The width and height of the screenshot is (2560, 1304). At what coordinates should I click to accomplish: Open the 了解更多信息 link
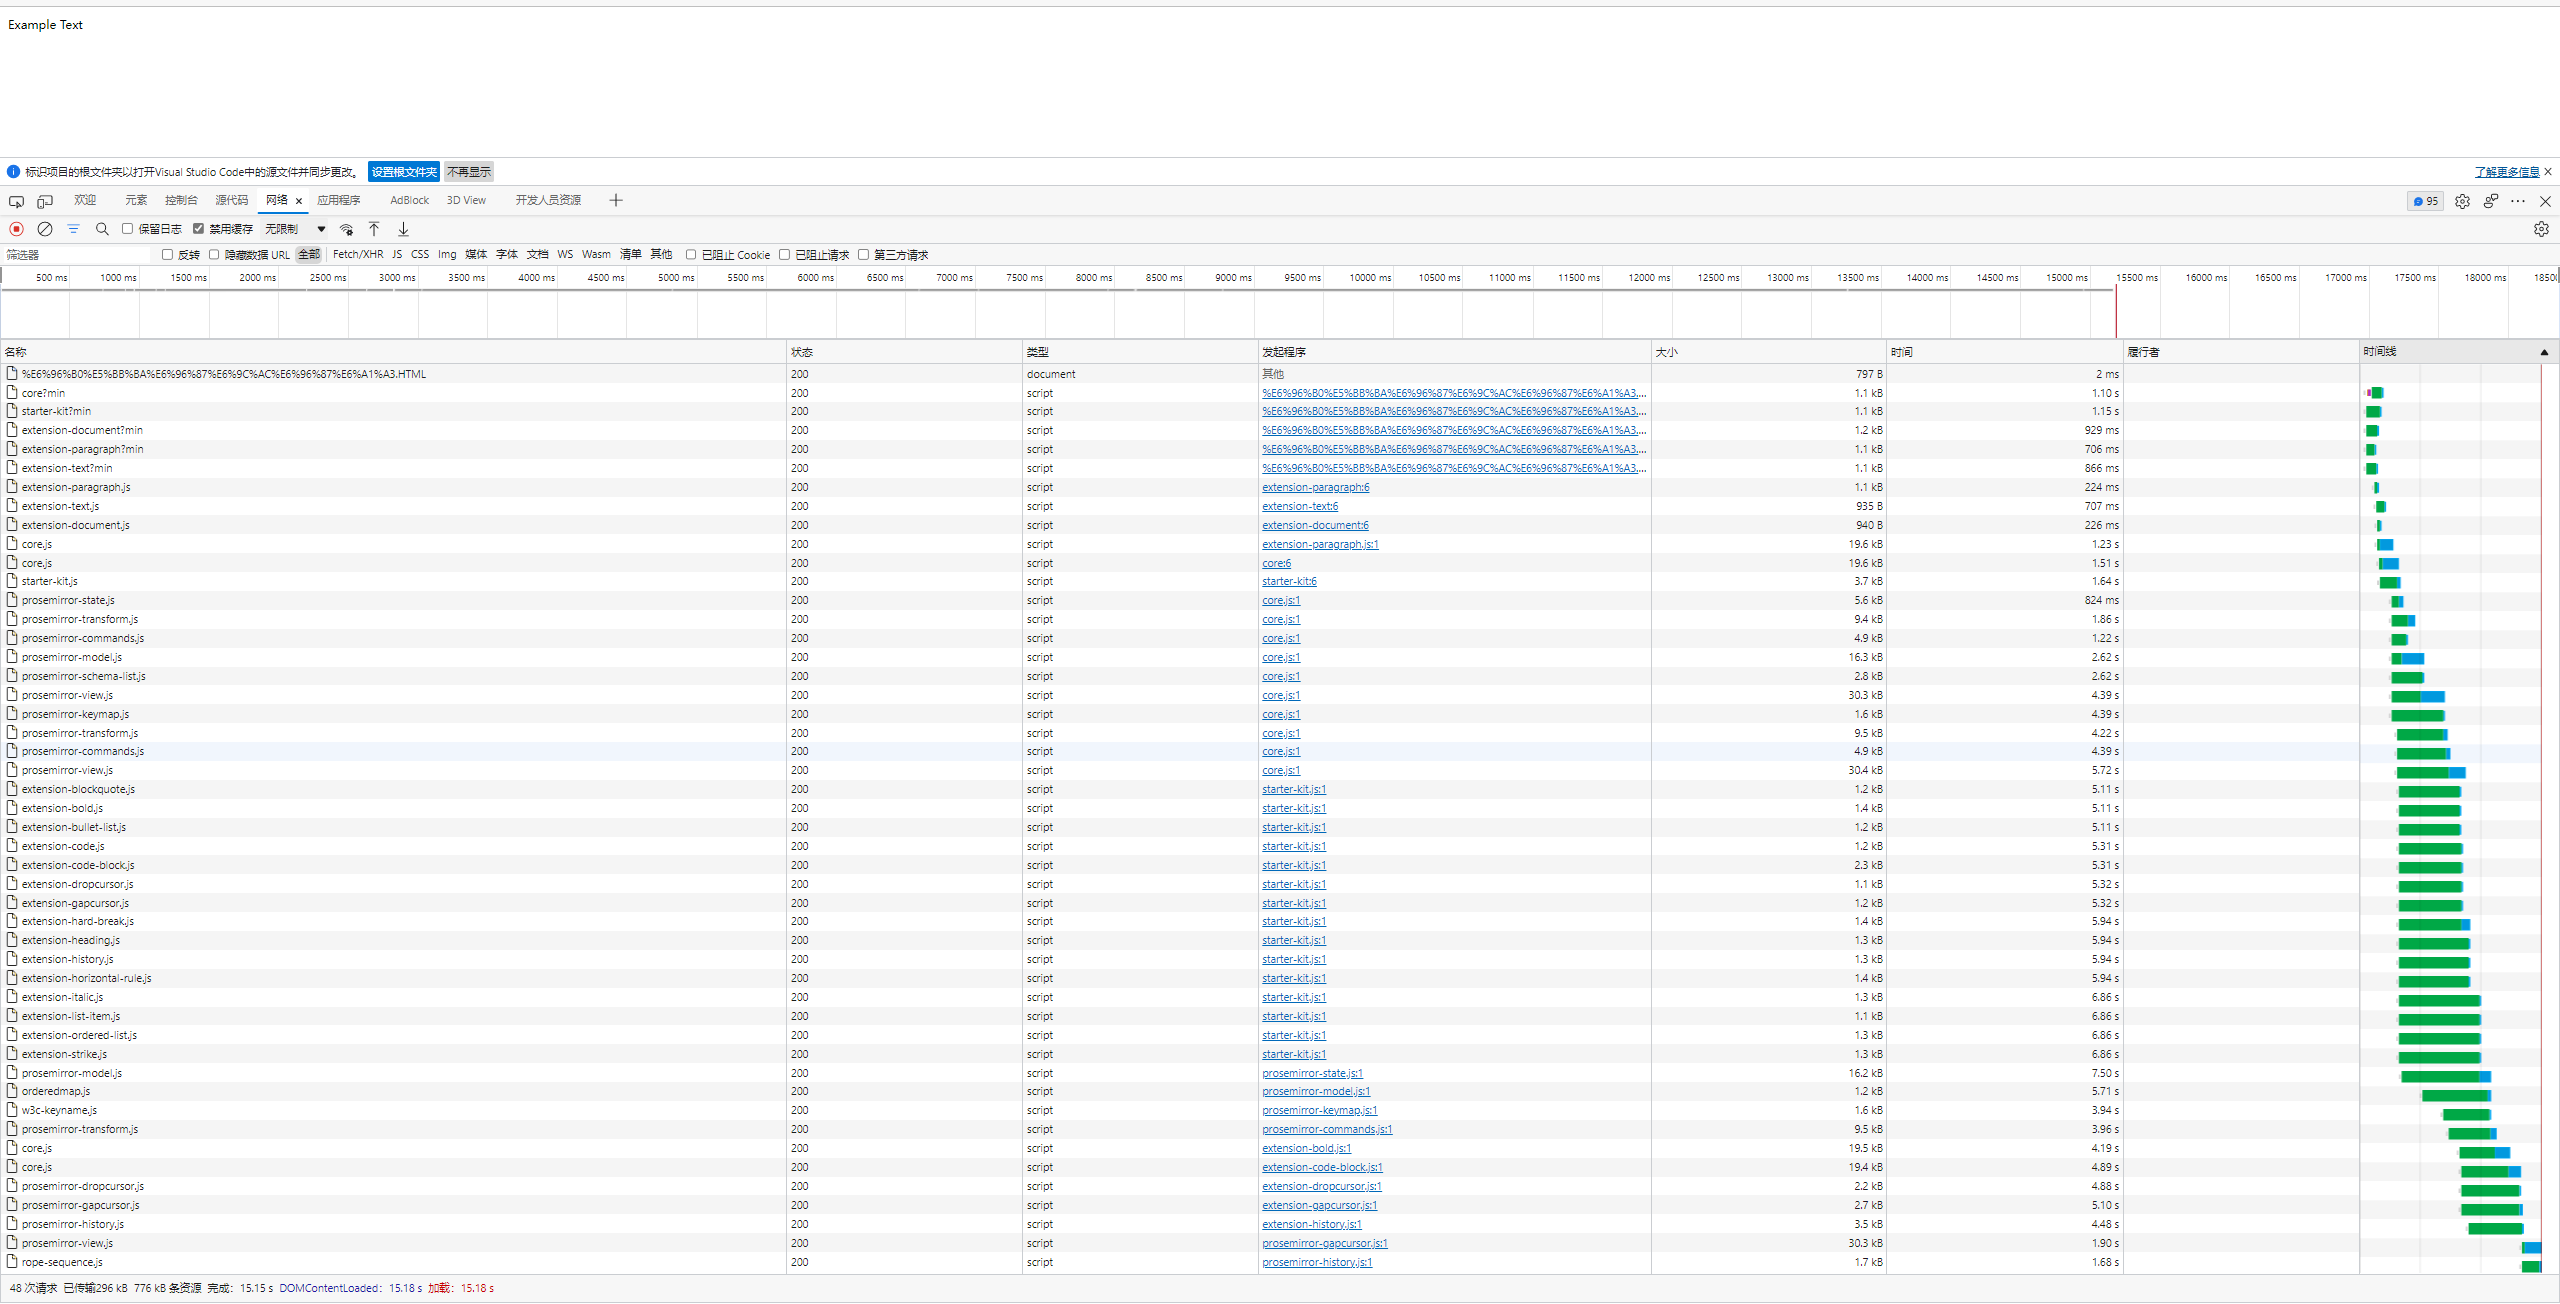point(2504,171)
